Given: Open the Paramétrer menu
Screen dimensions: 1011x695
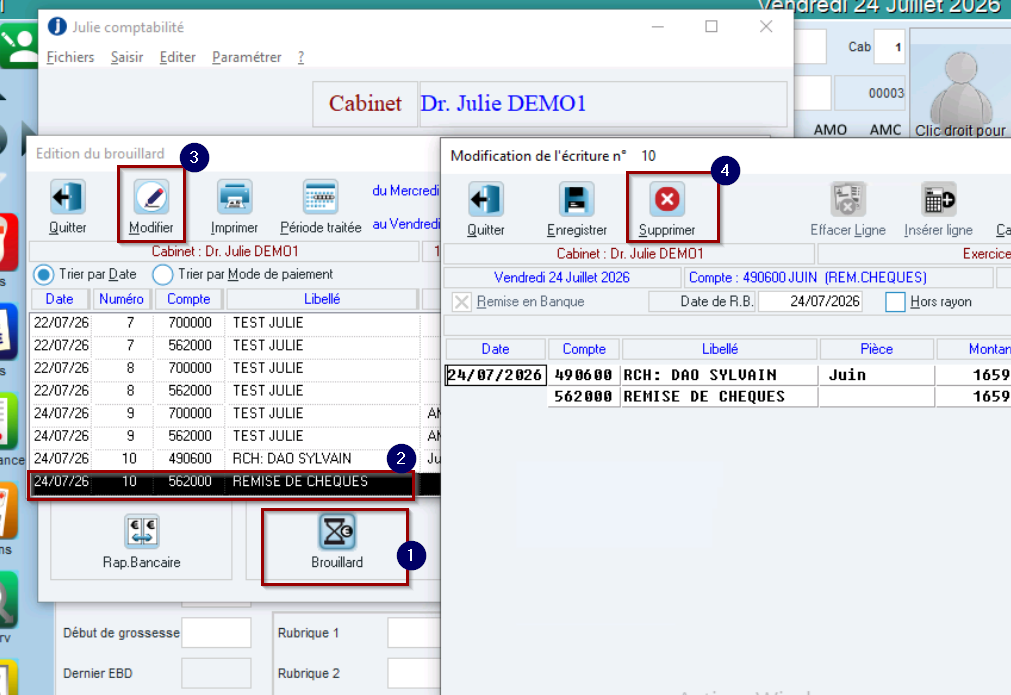Looking at the screenshot, I should click(x=247, y=57).
